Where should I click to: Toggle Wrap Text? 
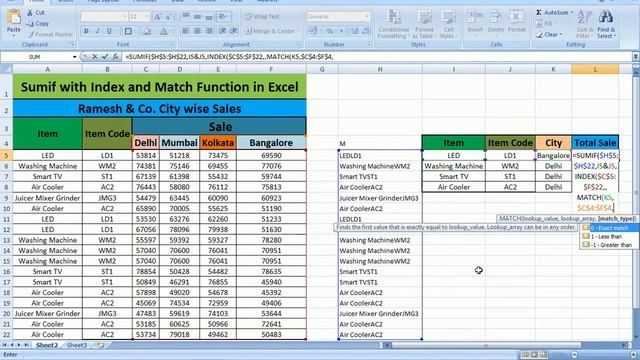coord(262,17)
